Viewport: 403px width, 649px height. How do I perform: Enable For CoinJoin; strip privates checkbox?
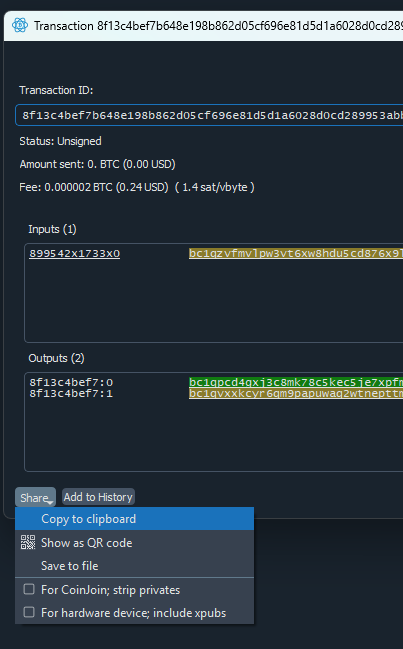coord(29,589)
